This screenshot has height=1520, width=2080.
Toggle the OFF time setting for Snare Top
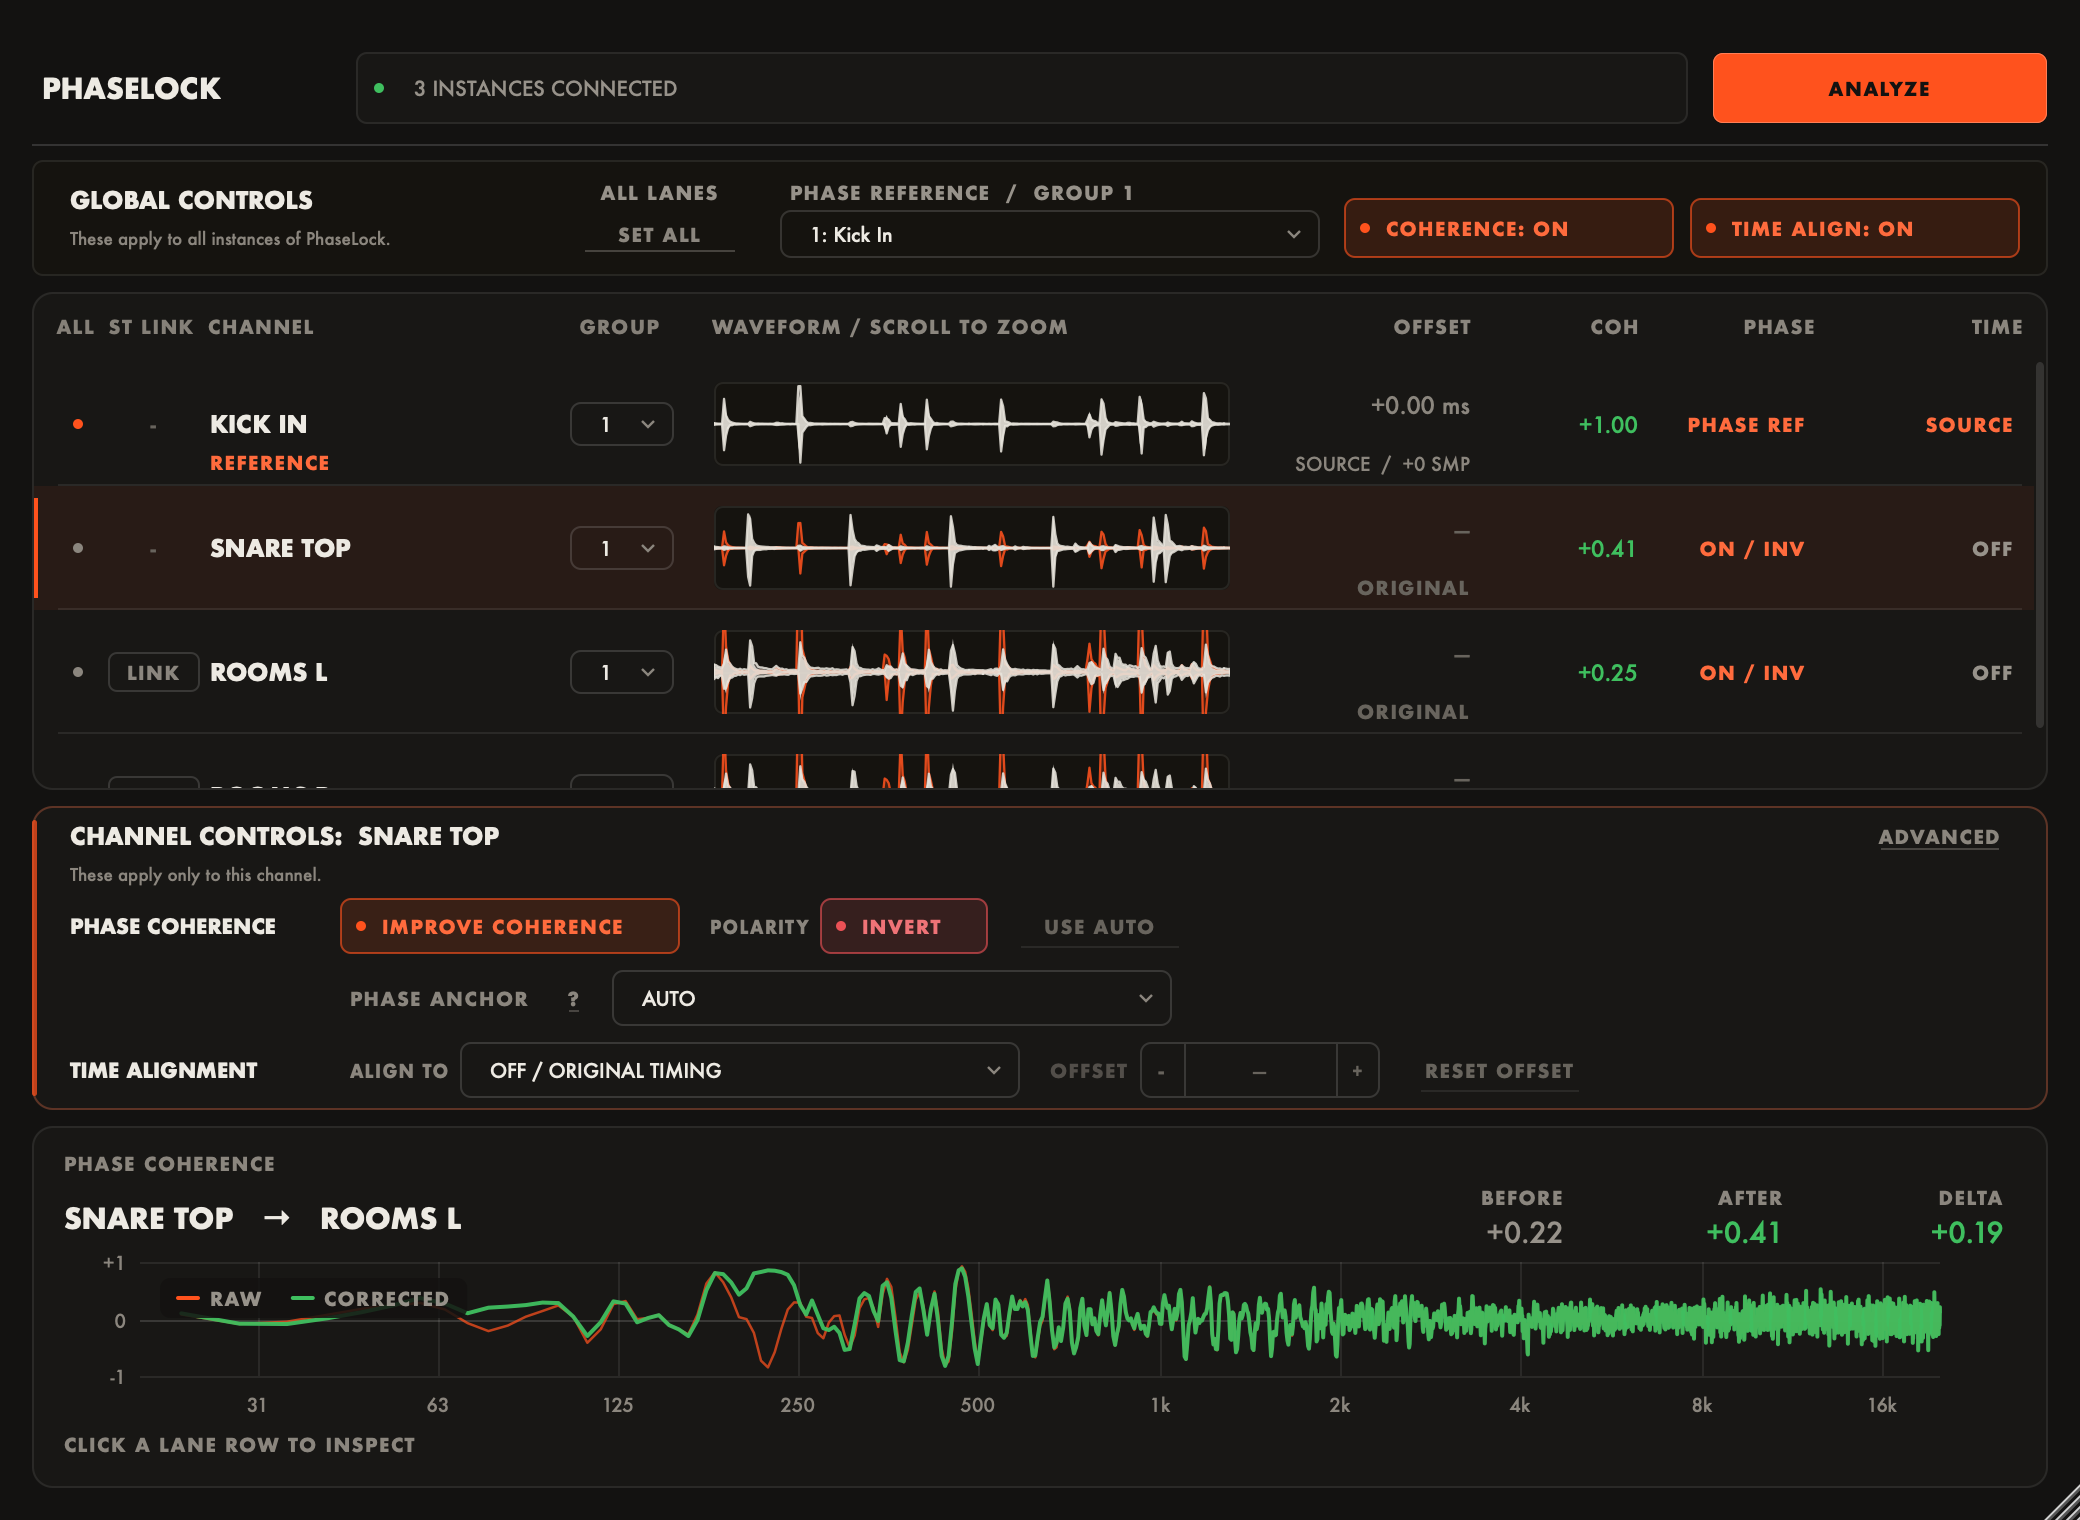coord(1992,549)
